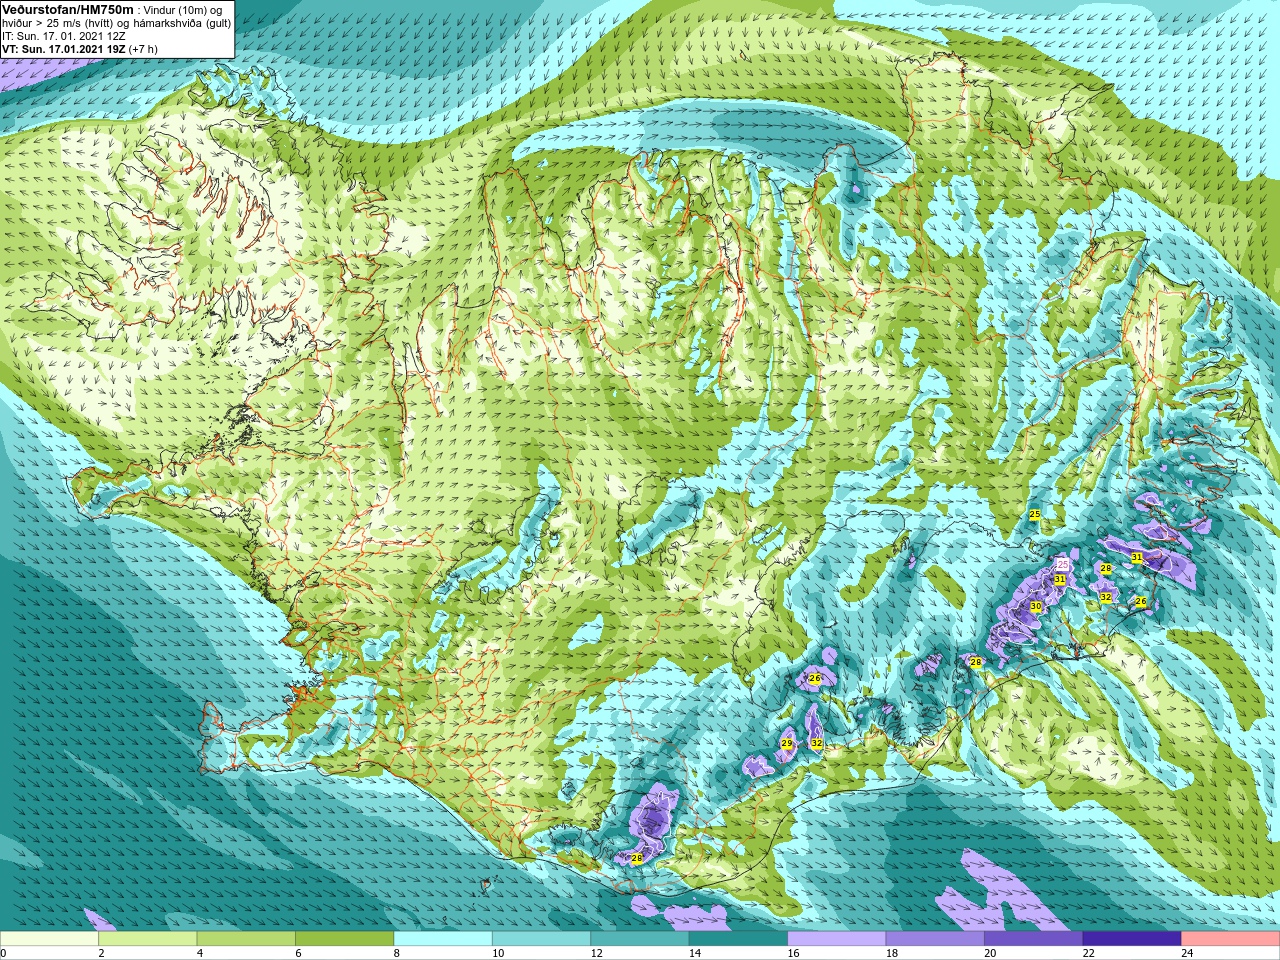Click the 8–10 m/s light cyan legend swatch
The height and width of the screenshot is (960, 1280).
tap(443, 939)
